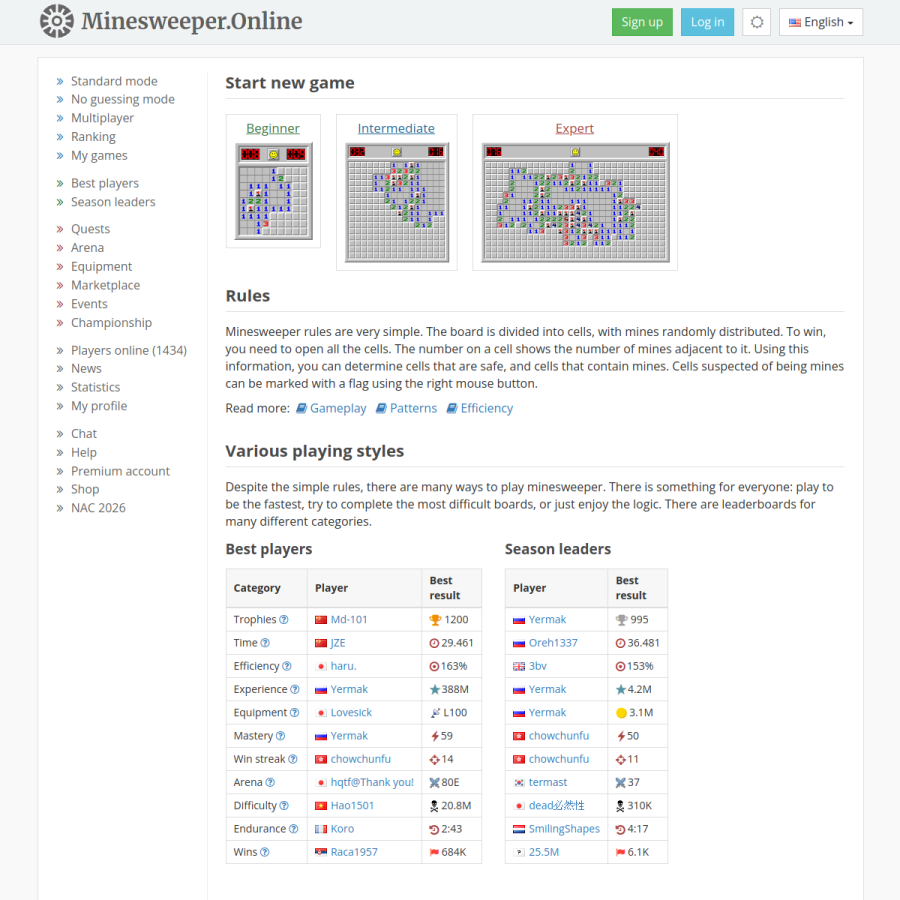Open season leader 3bv profile
Screen dimensions: 900x900
point(537,666)
